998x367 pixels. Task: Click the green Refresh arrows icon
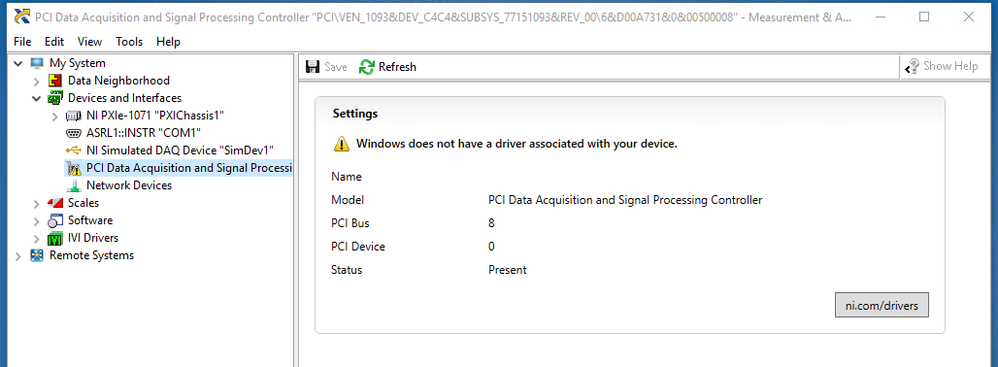tap(367, 67)
